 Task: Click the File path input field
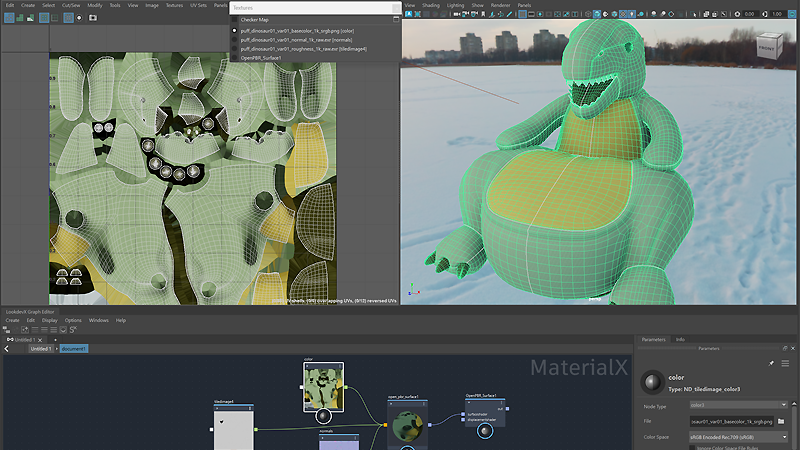[731, 421]
